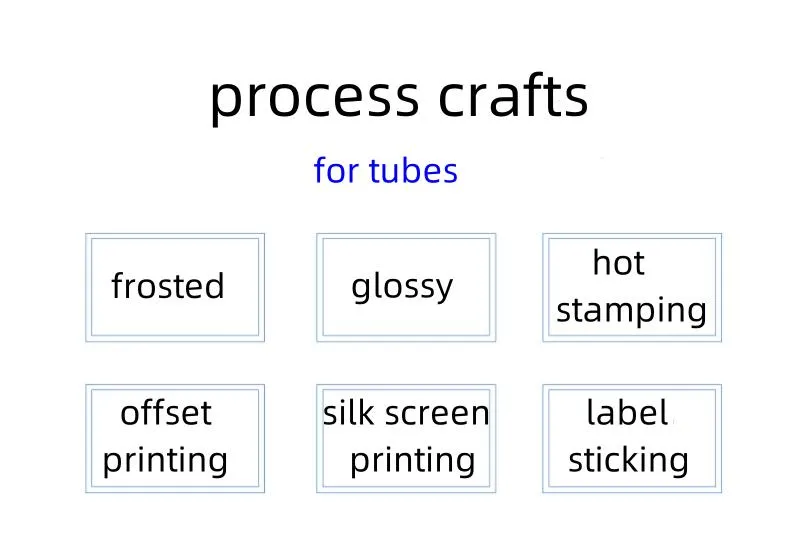This screenshot has height=550, width=800.
Task: Click the word "process" in the heading
Action: point(314,98)
